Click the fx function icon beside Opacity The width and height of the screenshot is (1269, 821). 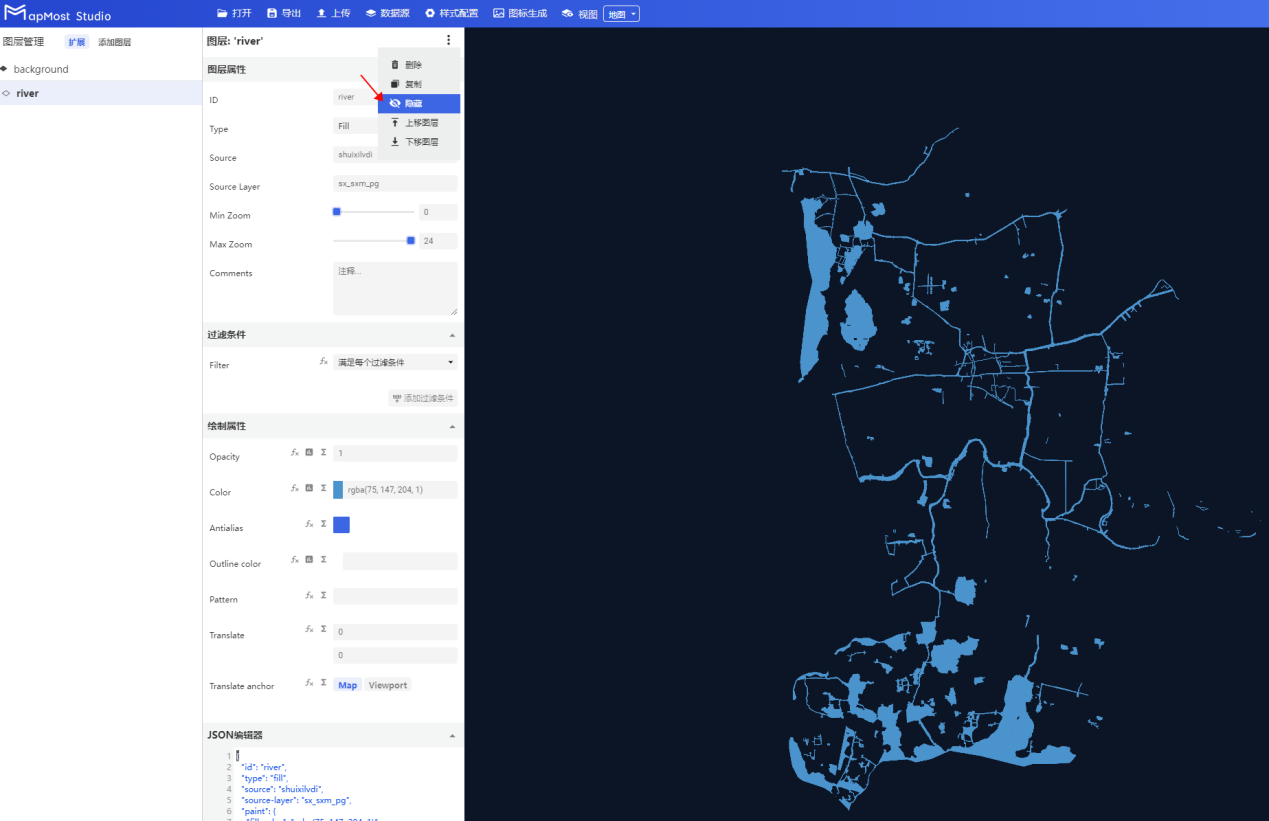pyautogui.click(x=295, y=453)
